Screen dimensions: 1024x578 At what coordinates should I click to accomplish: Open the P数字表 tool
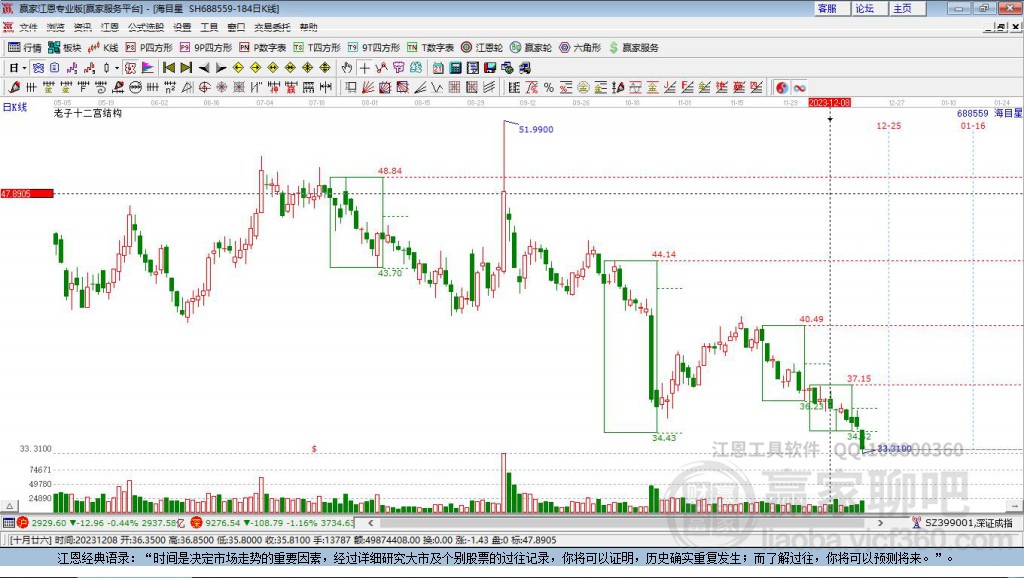tap(263, 48)
